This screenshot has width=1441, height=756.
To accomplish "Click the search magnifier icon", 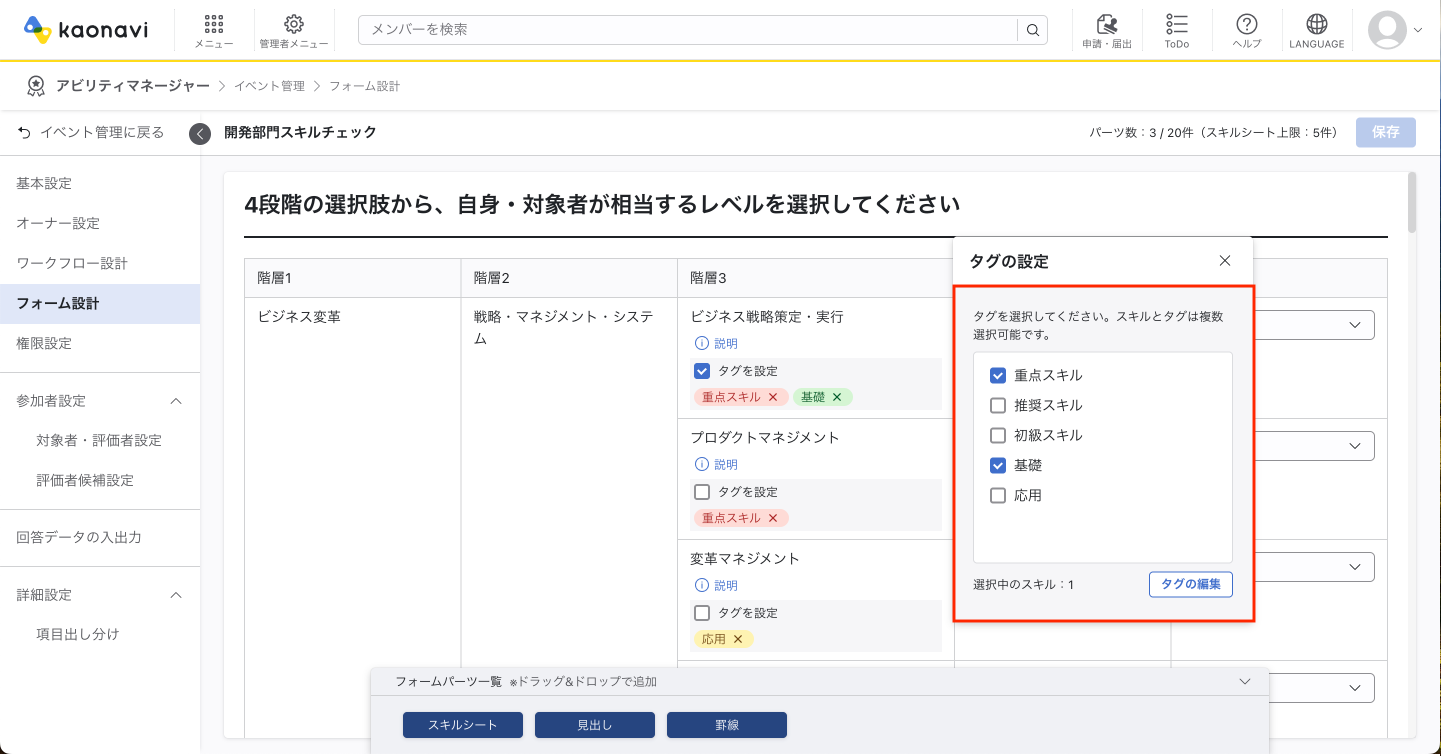I will click(1032, 30).
